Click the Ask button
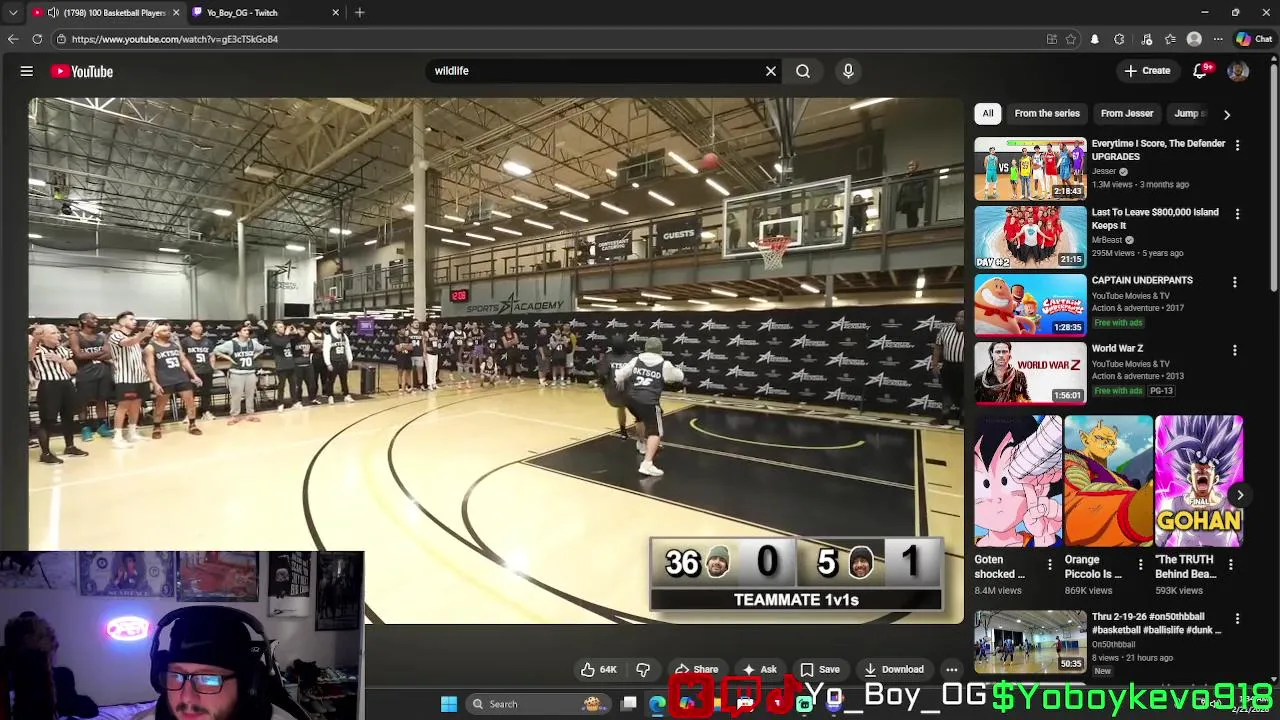 coord(759,670)
